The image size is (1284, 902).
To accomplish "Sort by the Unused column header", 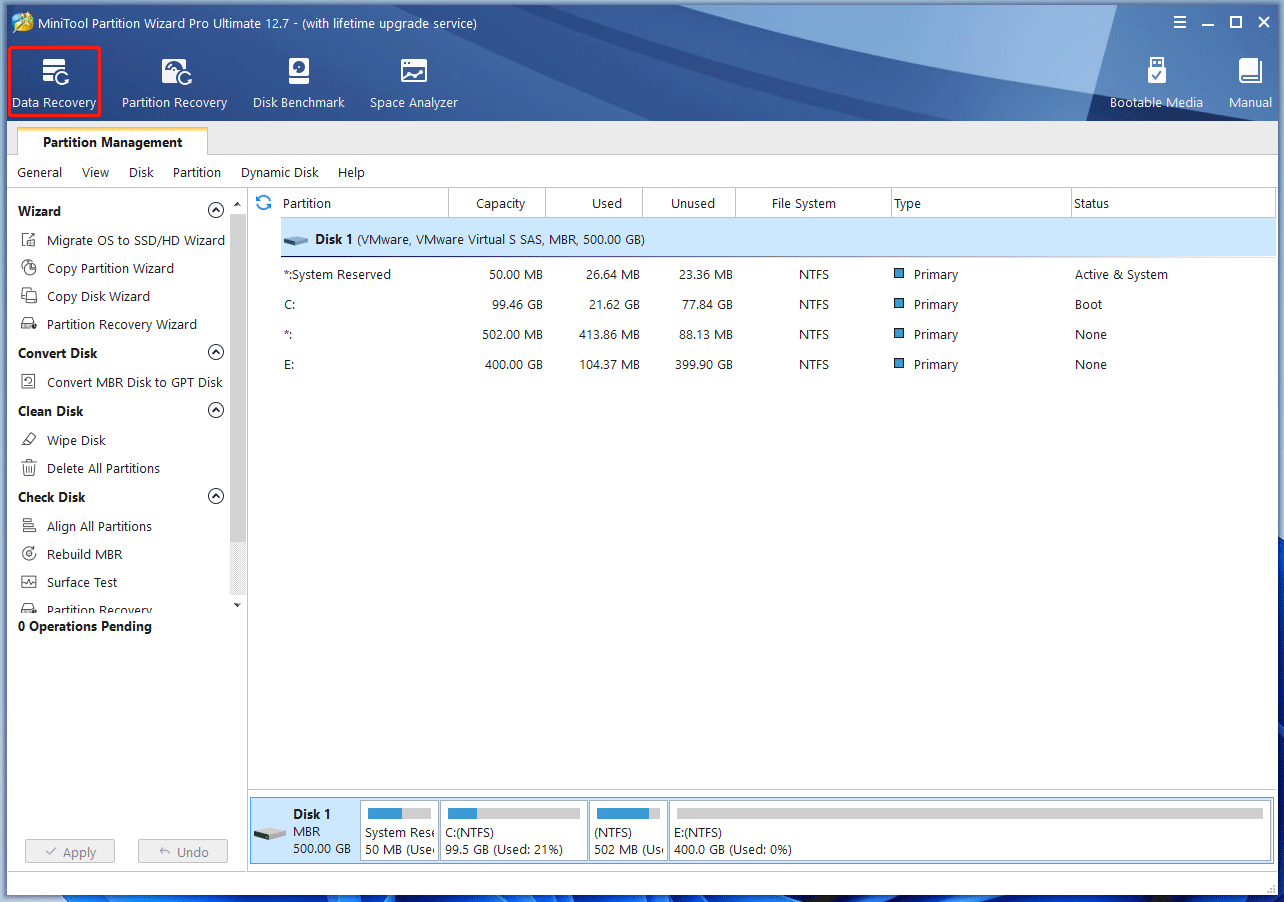I will pos(689,203).
